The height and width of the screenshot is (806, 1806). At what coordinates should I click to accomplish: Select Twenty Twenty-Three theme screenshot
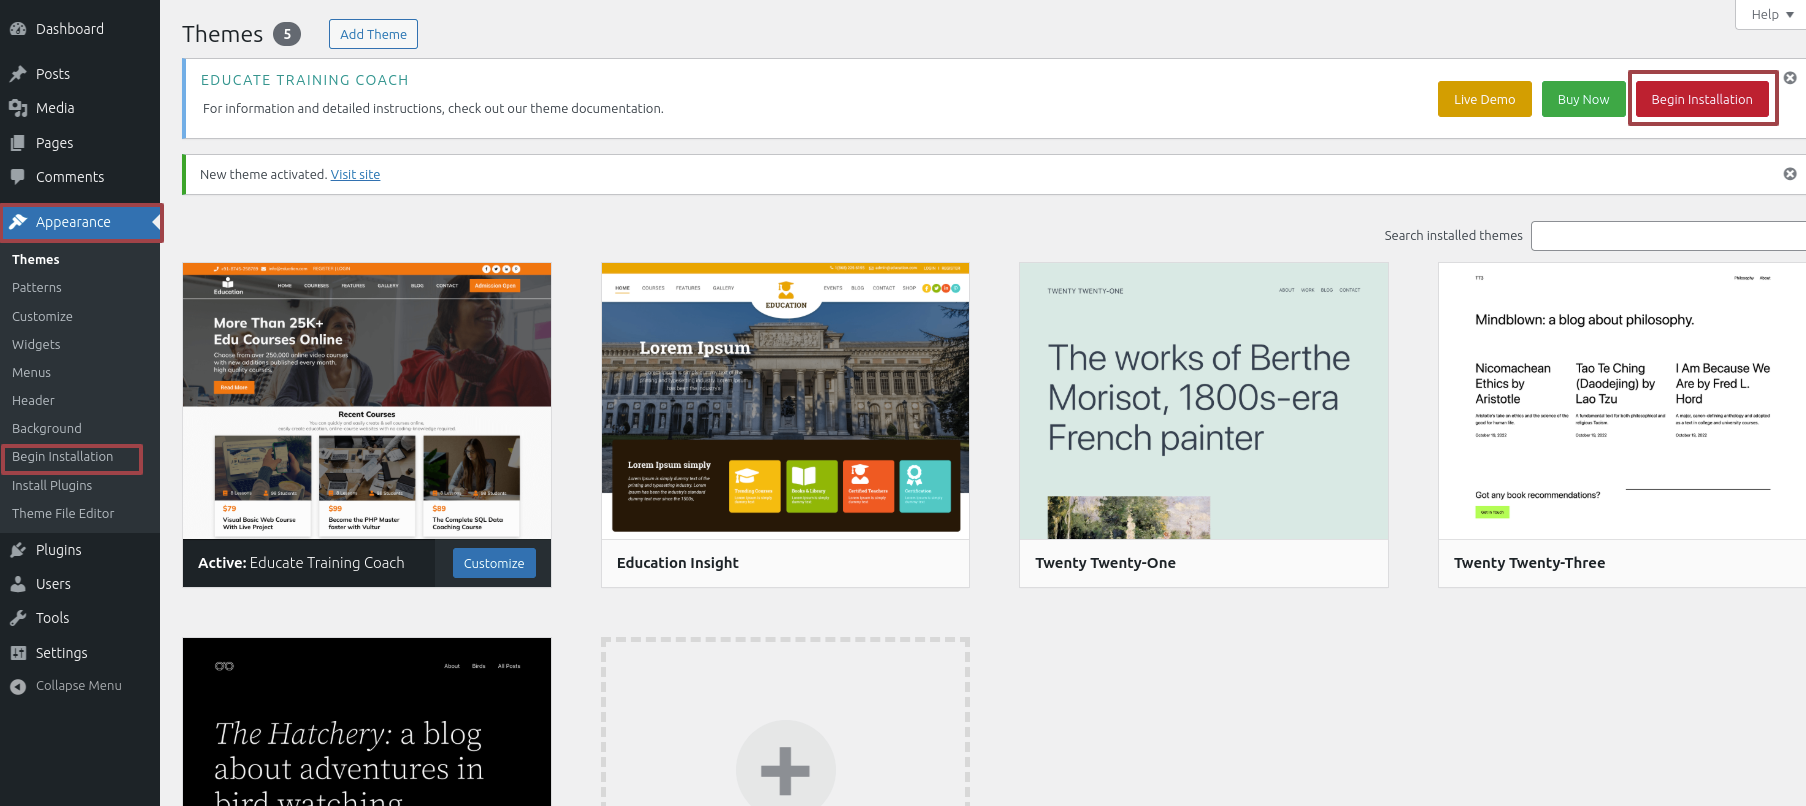click(1622, 401)
